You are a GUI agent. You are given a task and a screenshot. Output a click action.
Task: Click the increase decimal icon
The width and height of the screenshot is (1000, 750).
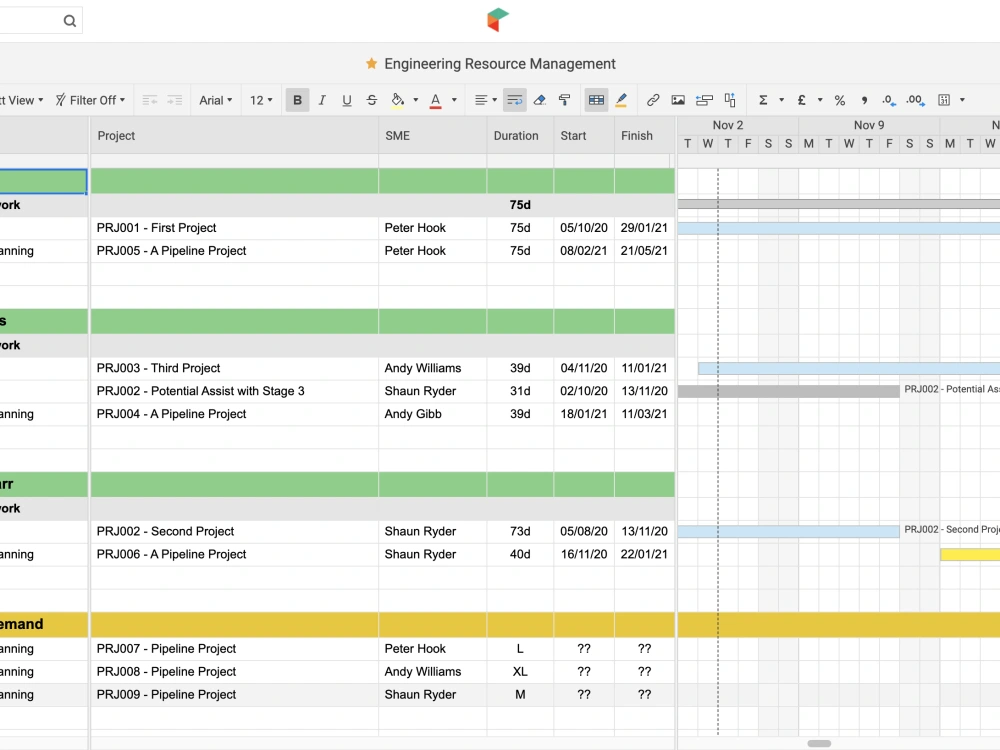tap(914, 100)
